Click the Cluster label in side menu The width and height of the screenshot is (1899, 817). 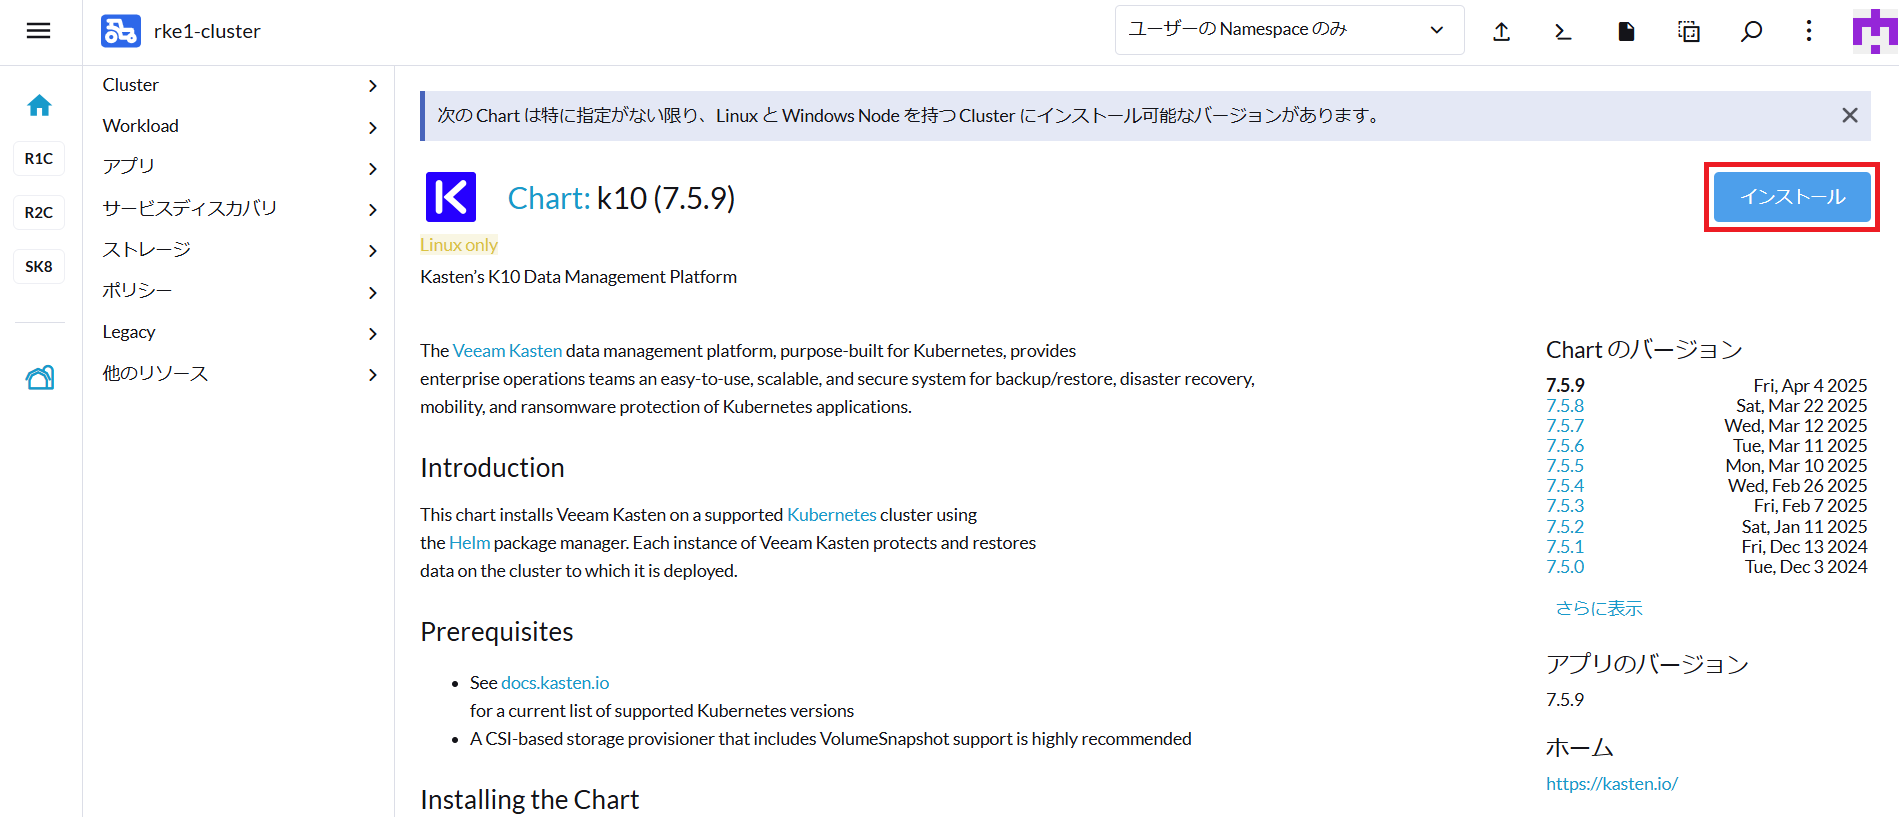(x=131, y=85)
